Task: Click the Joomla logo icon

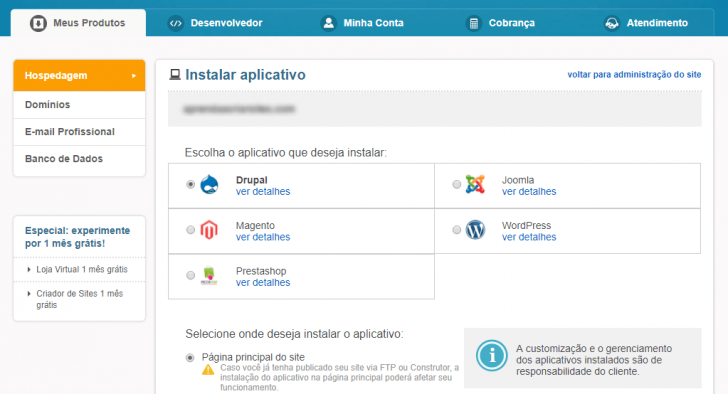Action: [475, 184]
